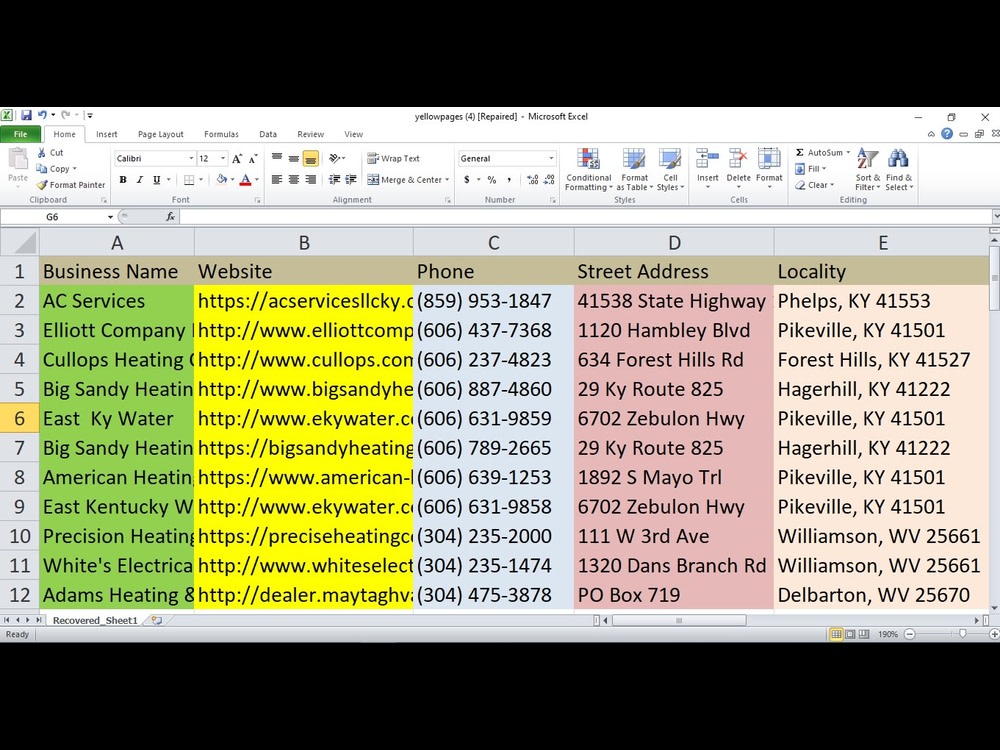Viewport: 1000px width, 750px height.
Task: Activate the Format Painter
Action: 71,185
